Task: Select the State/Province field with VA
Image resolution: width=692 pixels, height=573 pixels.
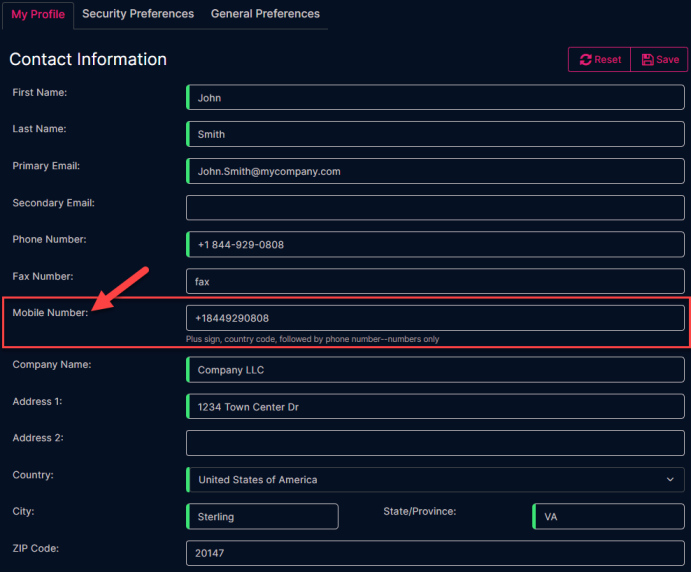Action: click(x=609, y=516)
